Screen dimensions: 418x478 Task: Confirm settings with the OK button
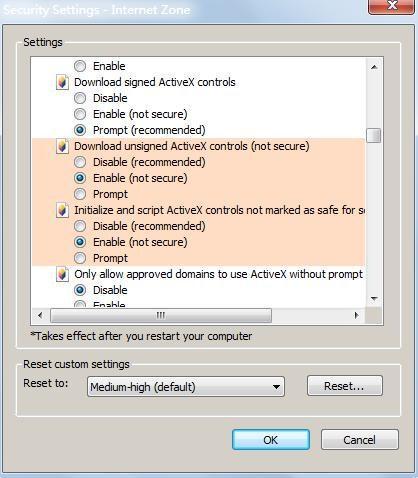coord(271,440)
